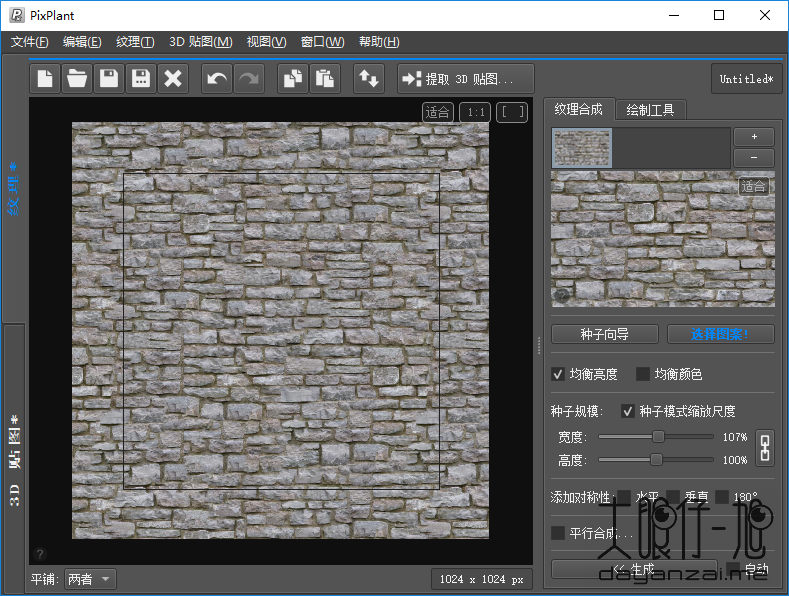Open 帮助(H) menu
Image resolution: width=789 pixels, height=596 pixels.
click(x=379, y=42)
